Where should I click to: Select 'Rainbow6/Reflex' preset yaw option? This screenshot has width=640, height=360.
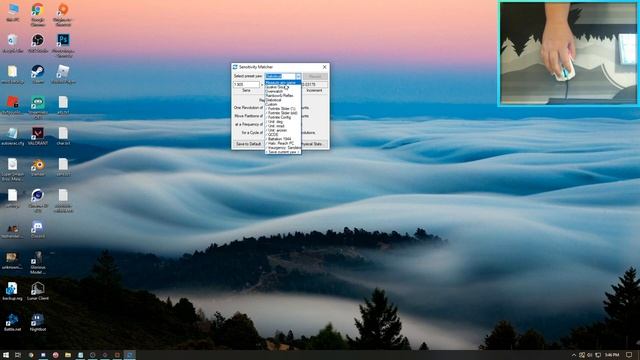283,96
